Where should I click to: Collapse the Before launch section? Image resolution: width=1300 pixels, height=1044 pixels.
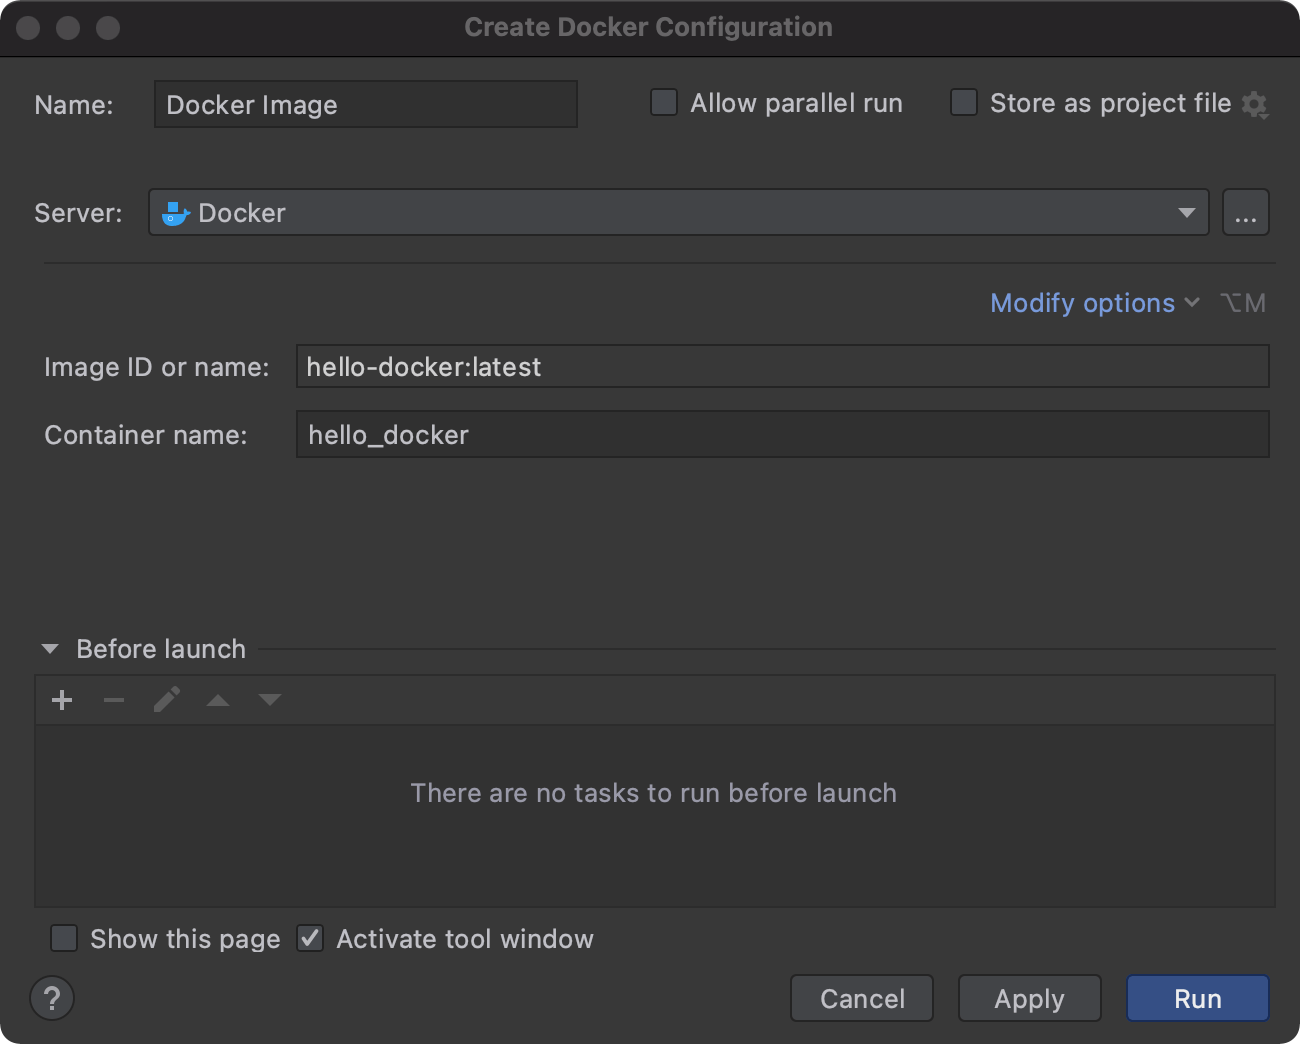tap(49, 649)
